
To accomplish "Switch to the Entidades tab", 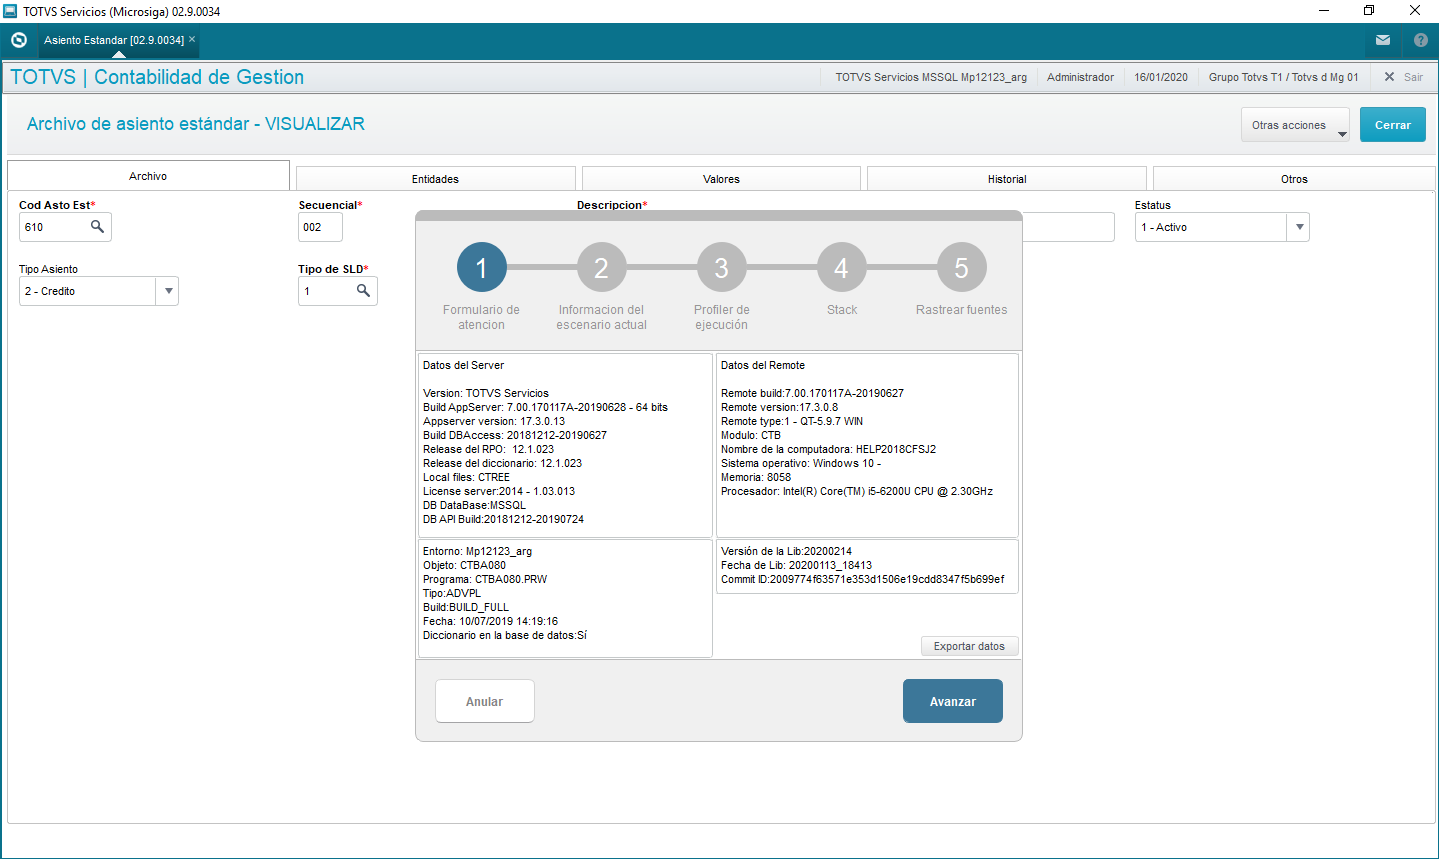I will coord(436,179).
